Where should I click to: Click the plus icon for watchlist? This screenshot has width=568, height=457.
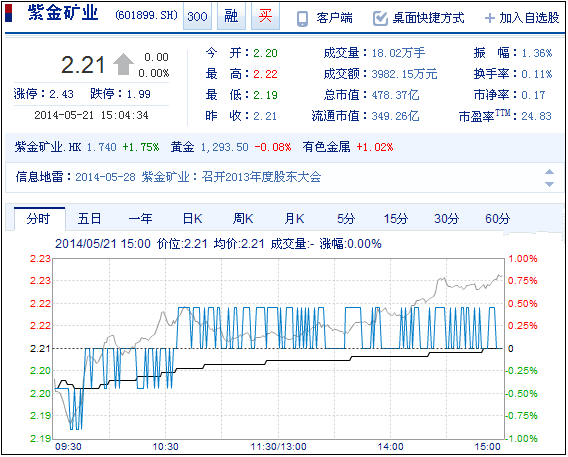coord(490,18)
